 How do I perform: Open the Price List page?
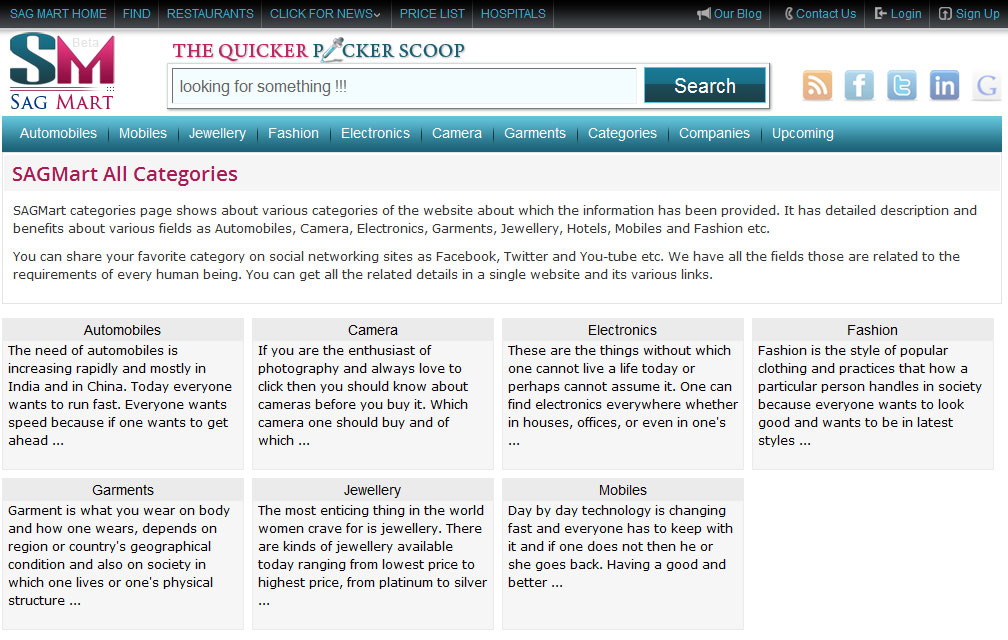pyautogui.click(x=432, y=13)
